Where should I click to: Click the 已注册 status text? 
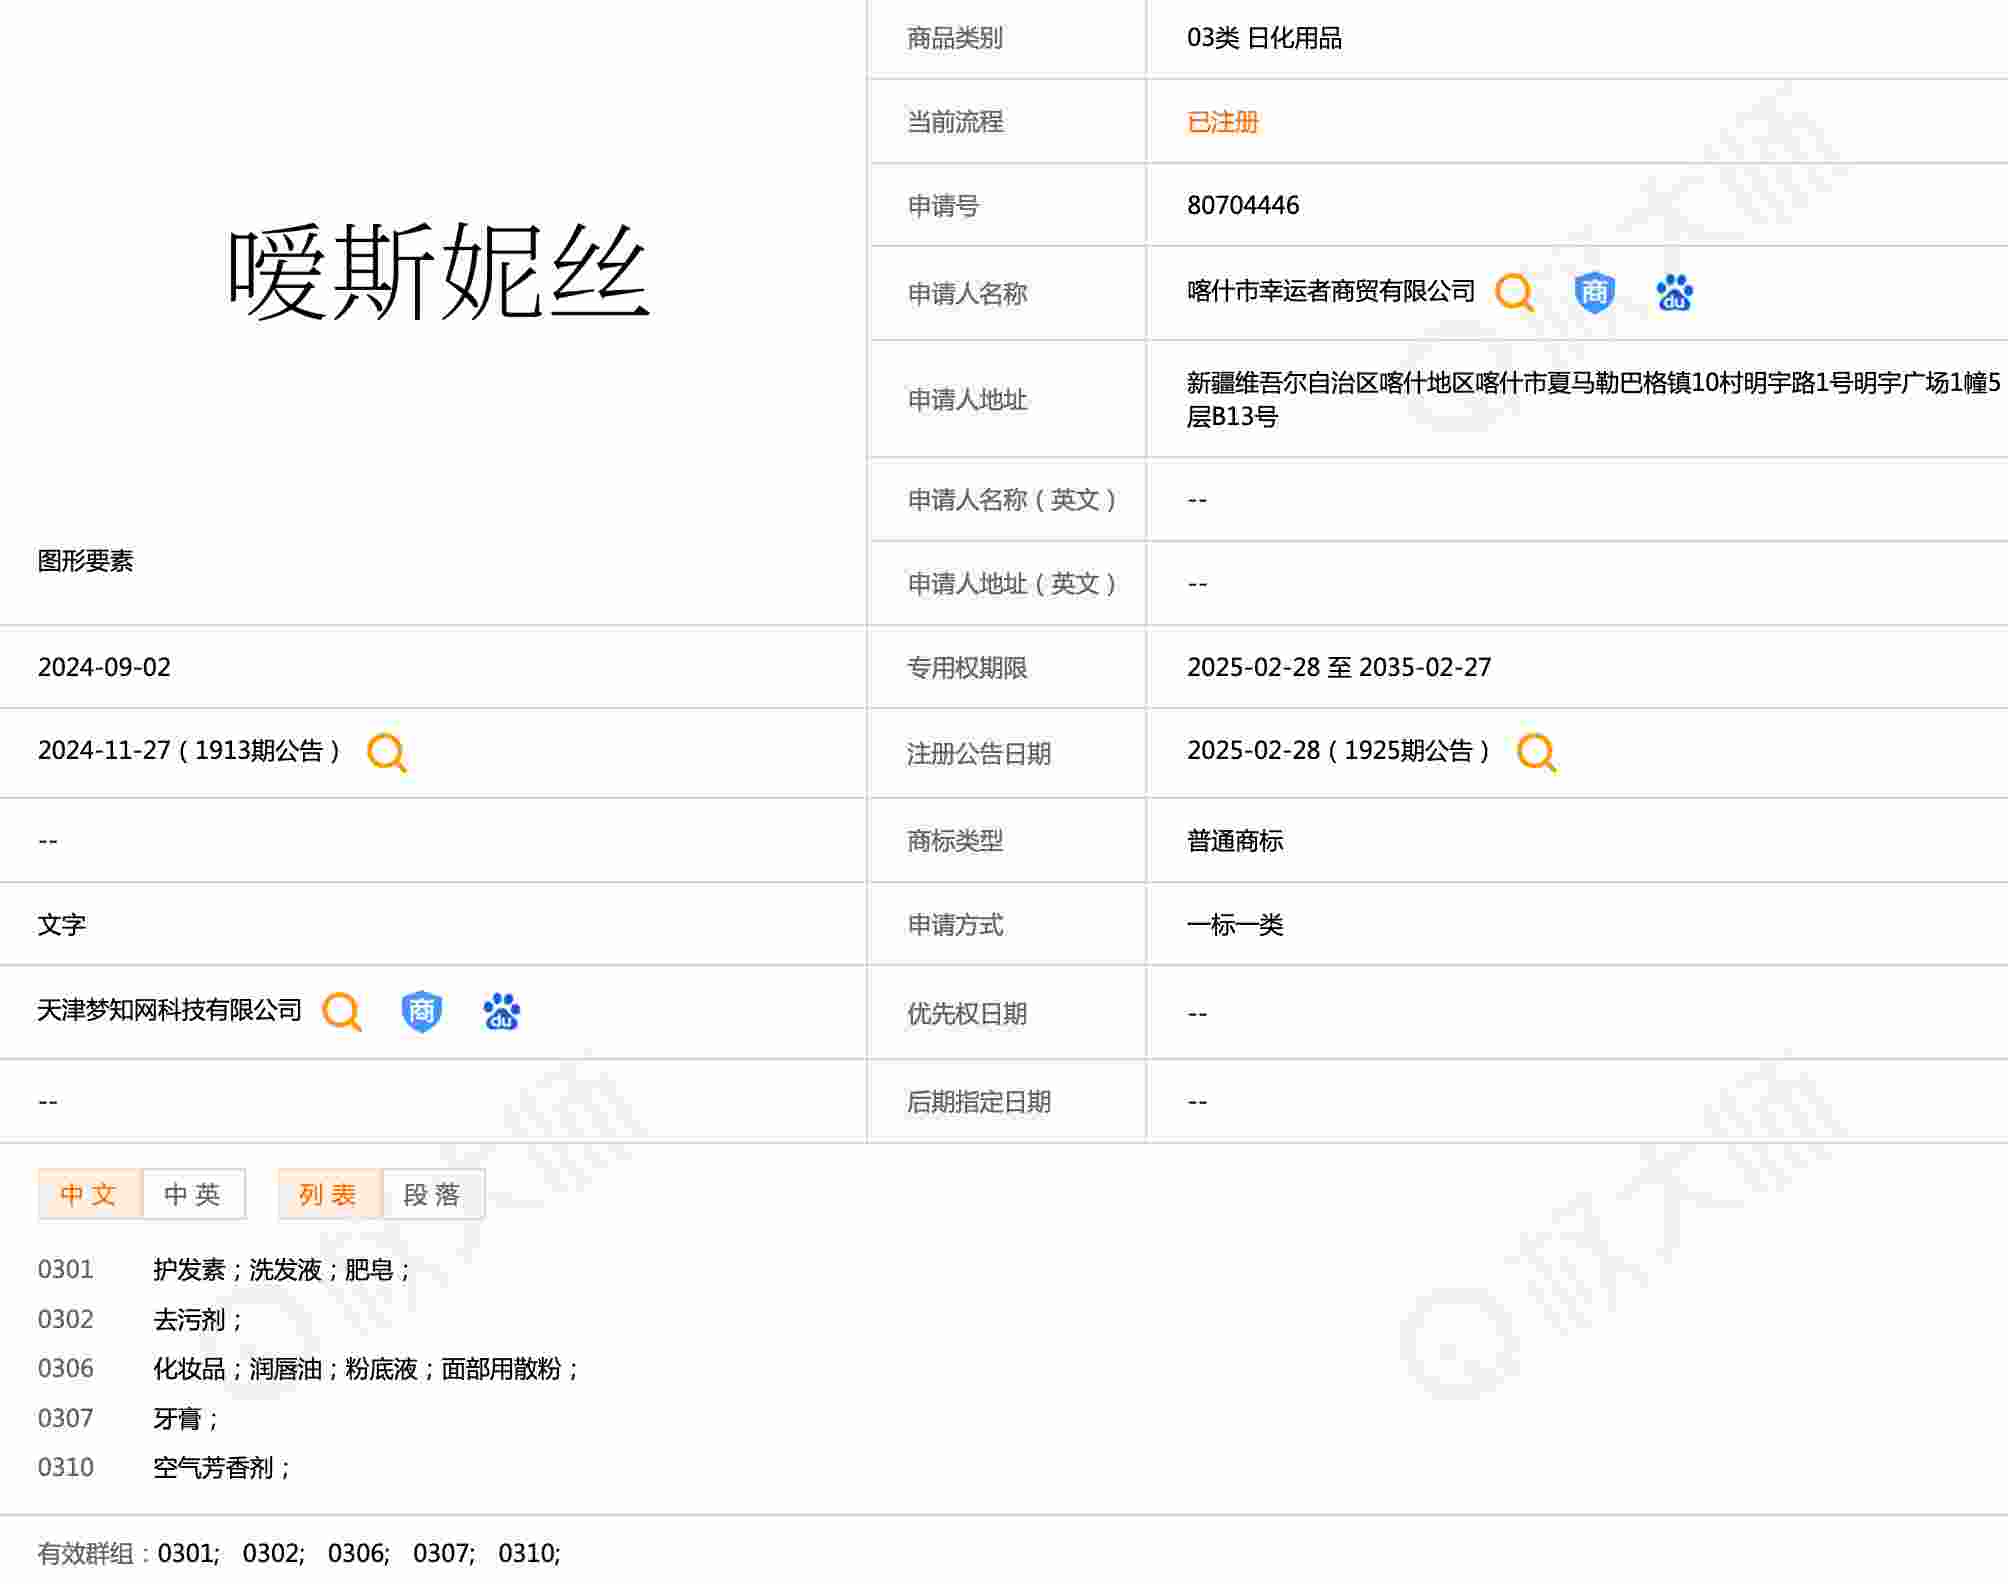(1222, 122)
